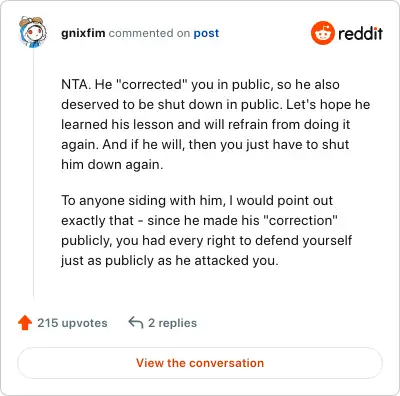Screen dimensions: 400x396
Task: Click the vertical comment thread line
Action: tap(33, 173)
